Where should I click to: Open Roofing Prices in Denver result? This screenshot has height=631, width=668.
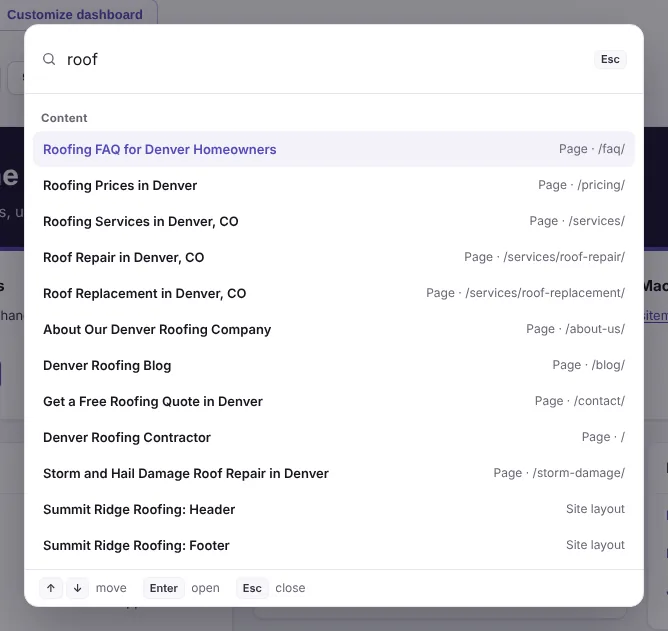click(334, 185)
